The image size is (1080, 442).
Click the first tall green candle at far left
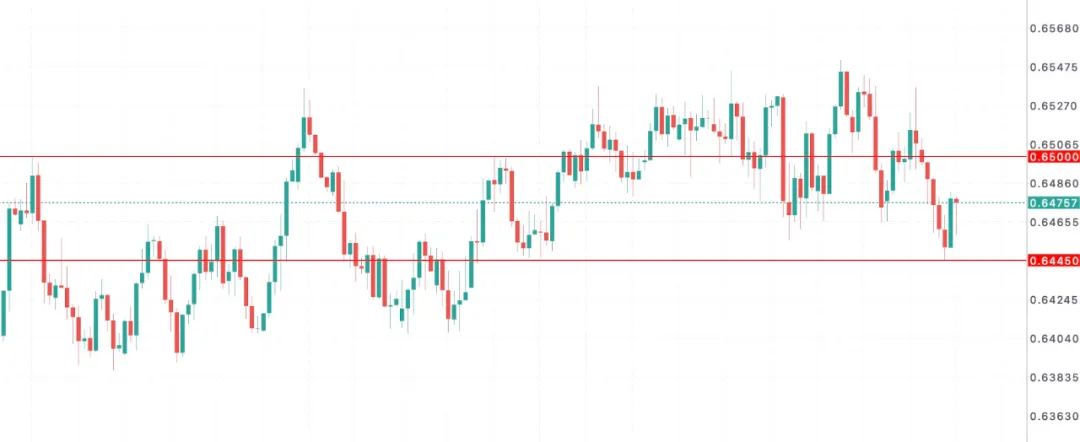[x=10, y=250]
